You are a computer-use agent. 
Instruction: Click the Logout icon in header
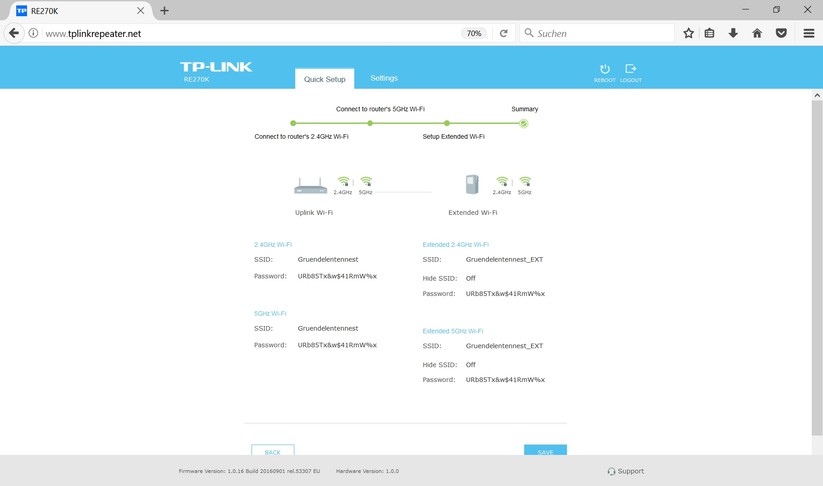[630, 70]
